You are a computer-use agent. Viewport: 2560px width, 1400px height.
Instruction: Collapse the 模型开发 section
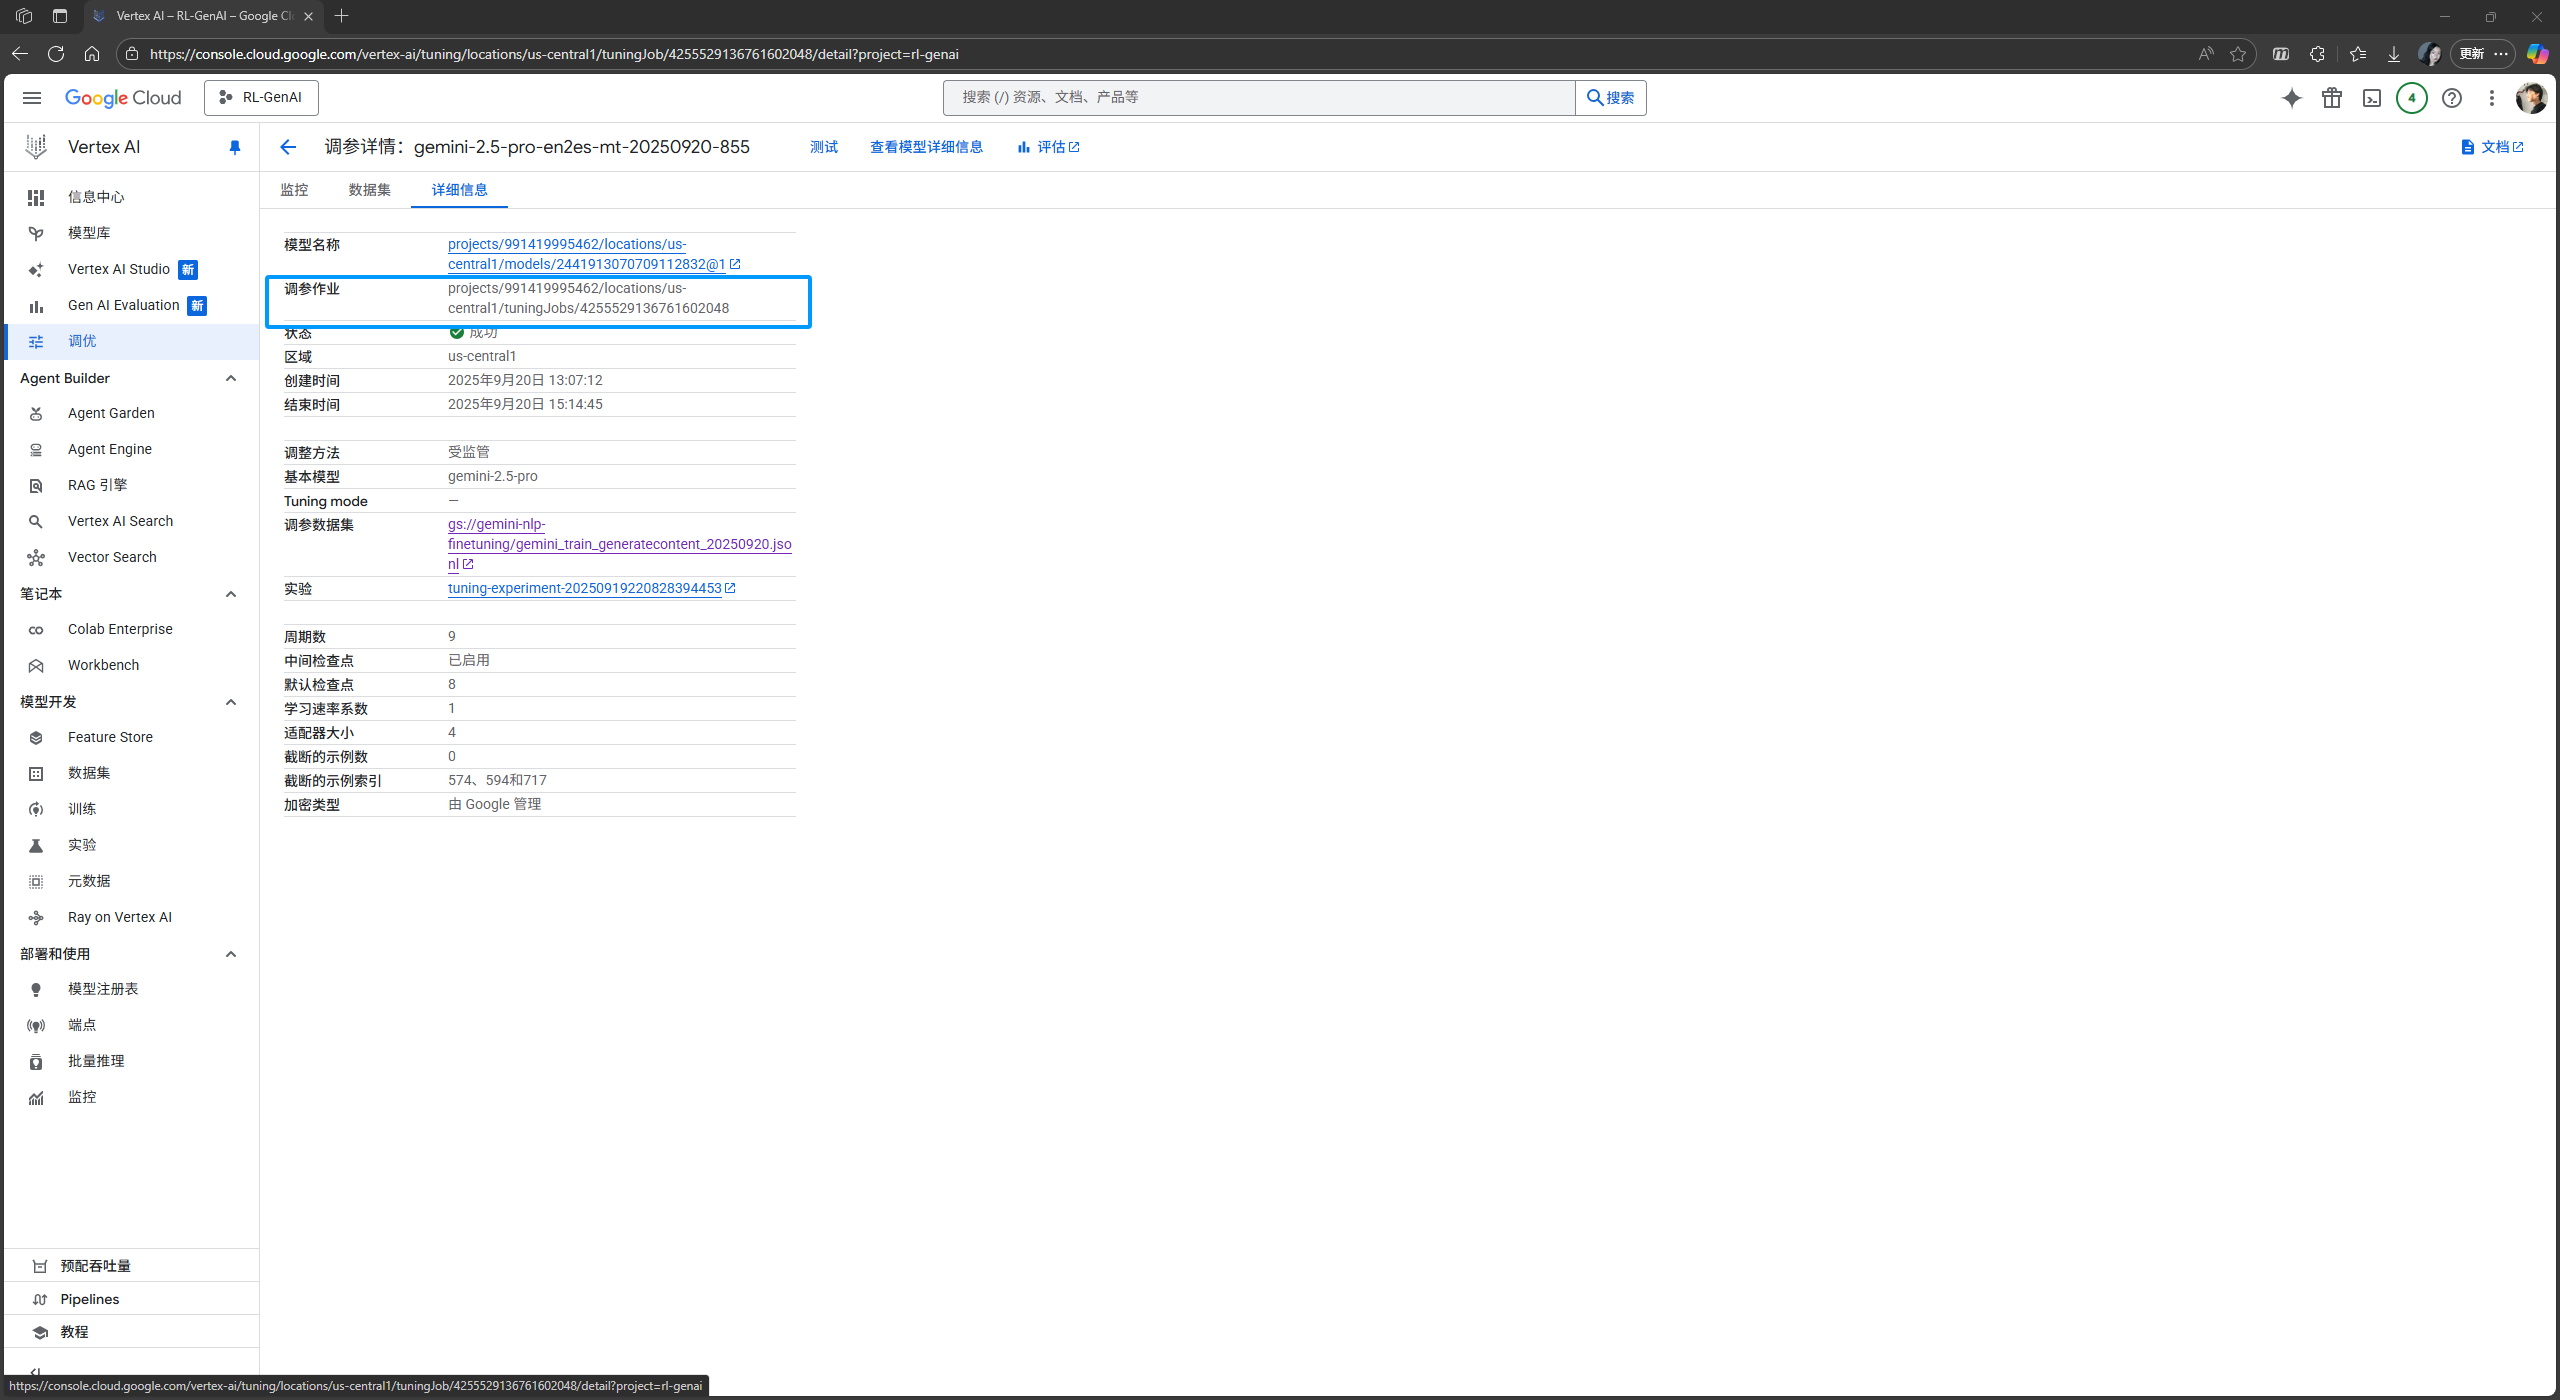coord(231,702)
